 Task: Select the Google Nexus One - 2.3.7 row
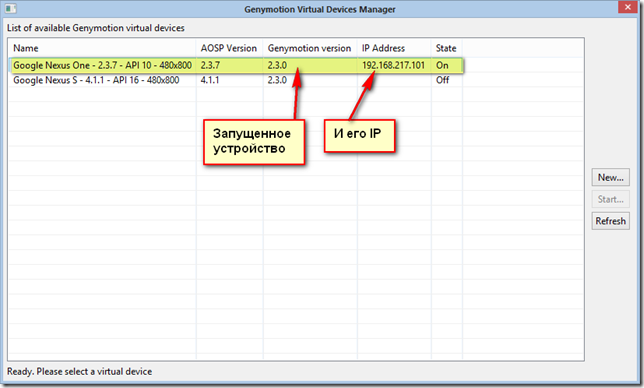click(x=236, y=65)
